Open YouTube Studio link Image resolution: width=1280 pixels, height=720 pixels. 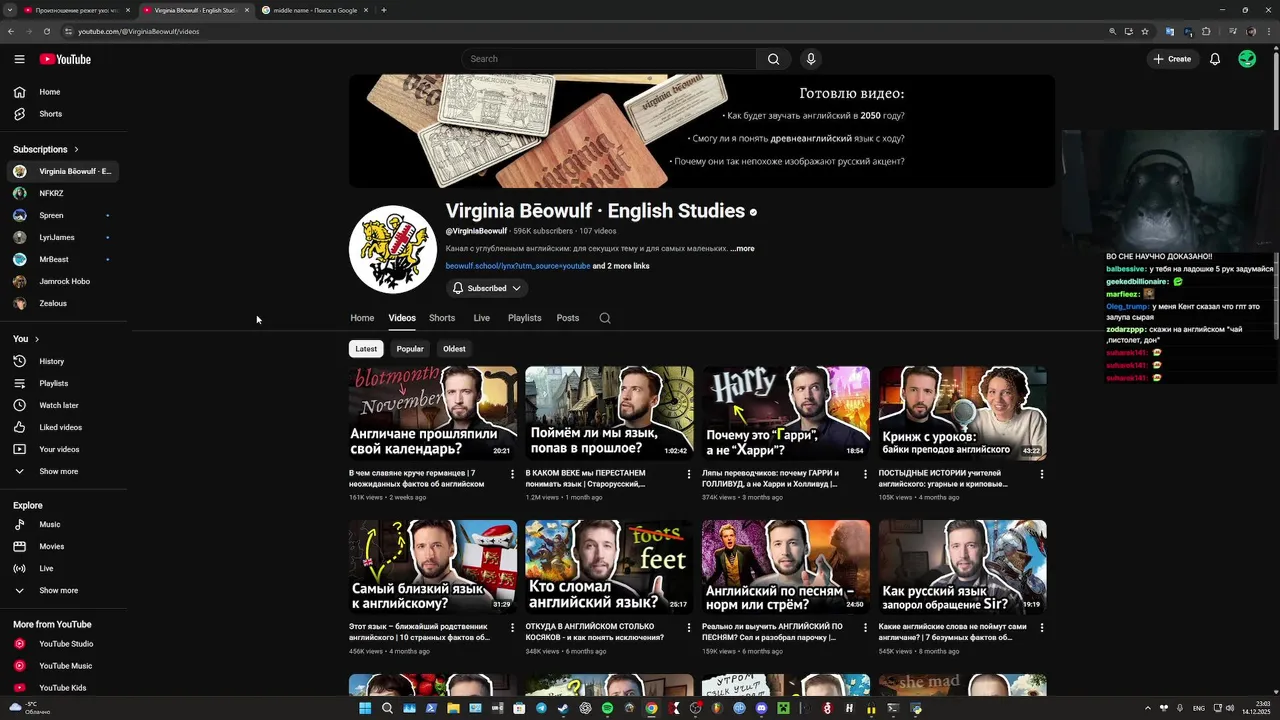coord(64,644)
